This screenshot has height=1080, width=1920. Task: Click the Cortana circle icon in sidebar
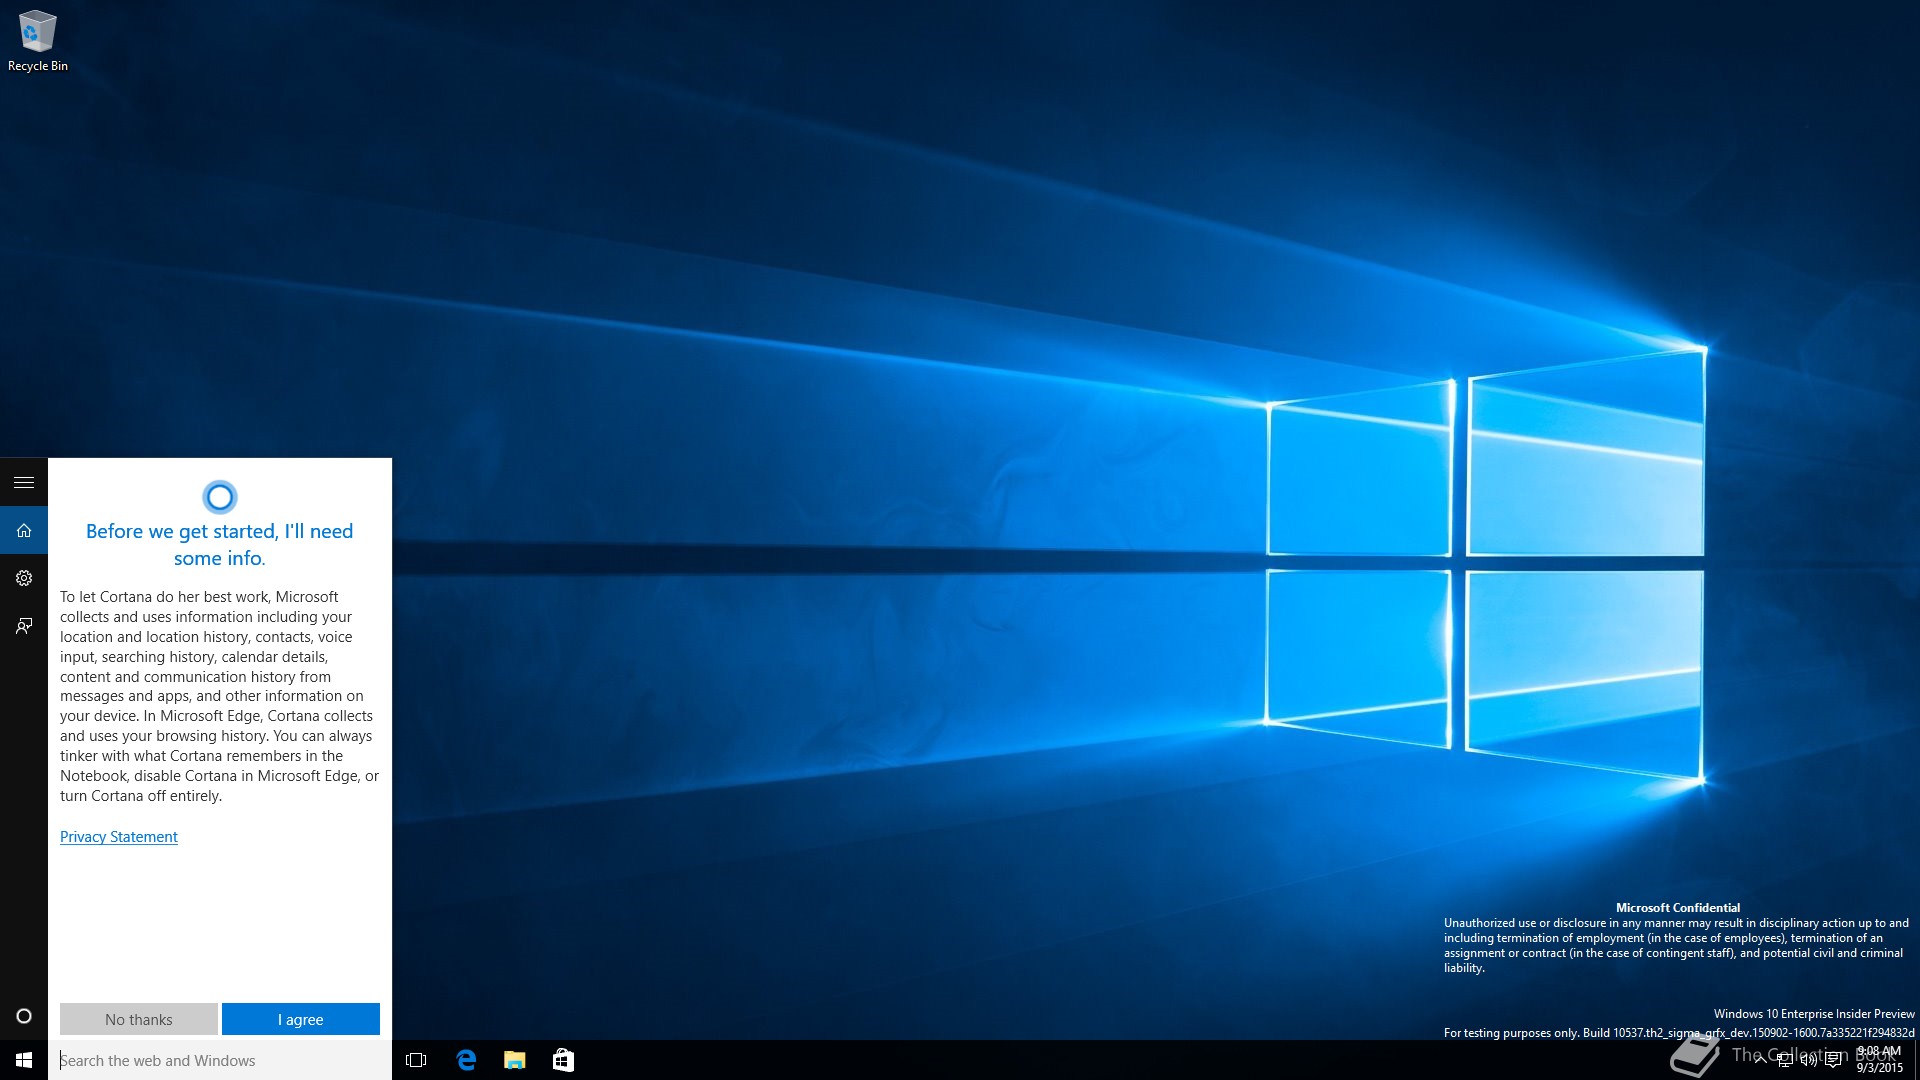(24, 1016)
